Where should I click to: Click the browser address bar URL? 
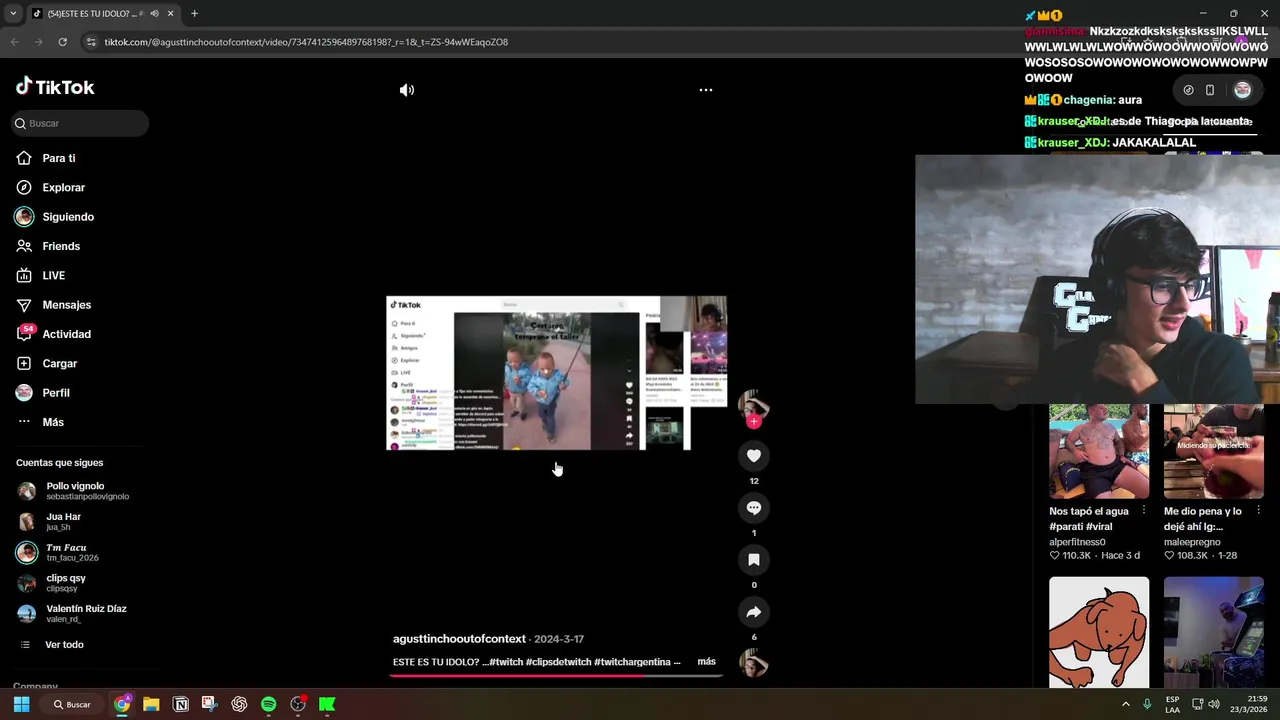tap(306, 42)
